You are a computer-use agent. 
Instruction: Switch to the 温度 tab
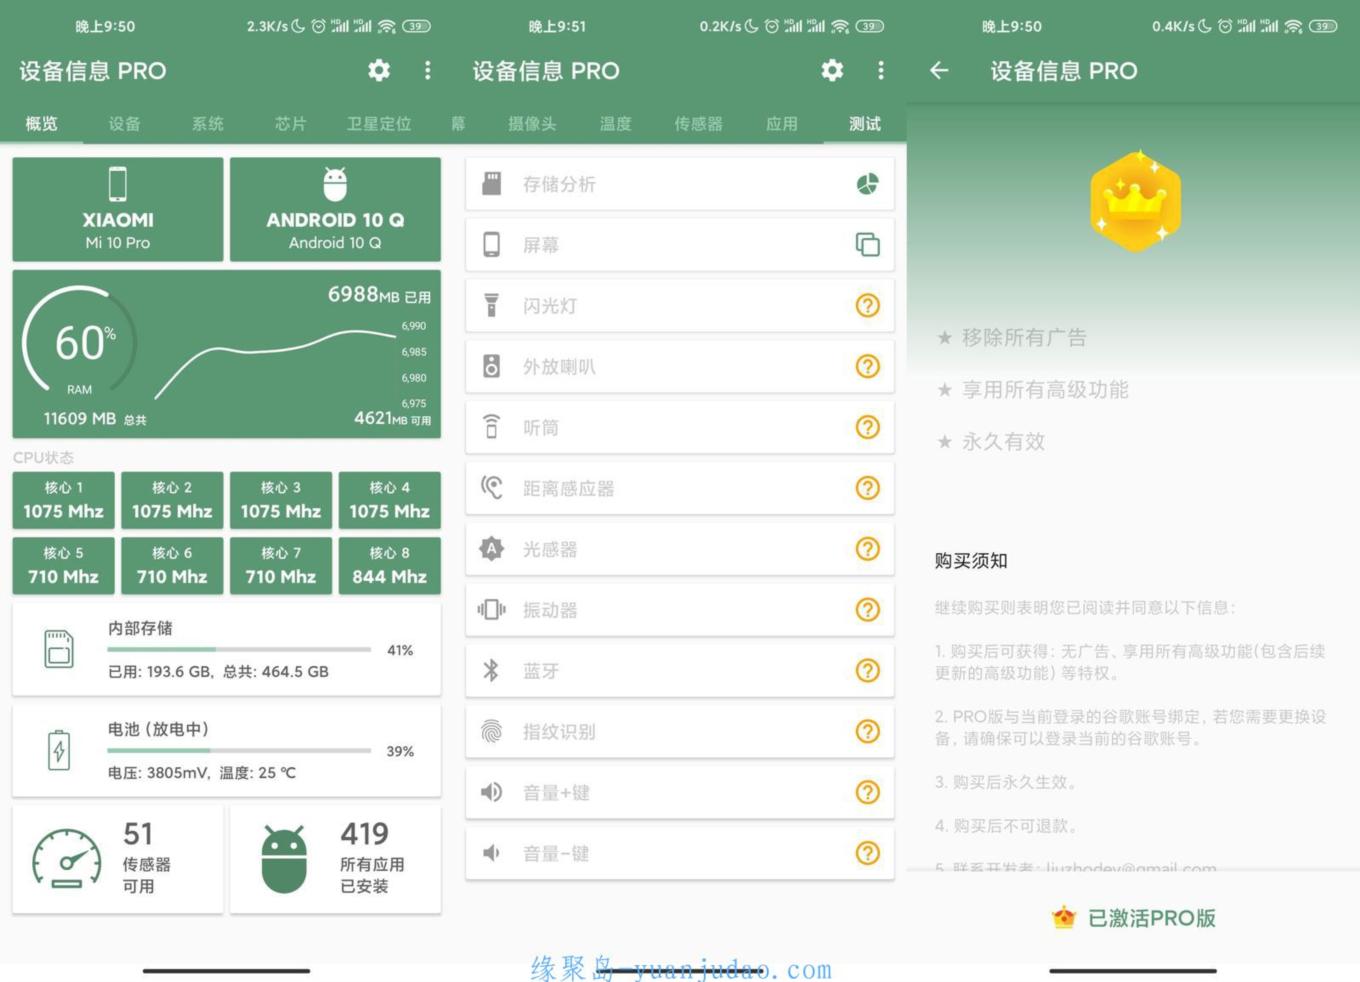(615, 124)
